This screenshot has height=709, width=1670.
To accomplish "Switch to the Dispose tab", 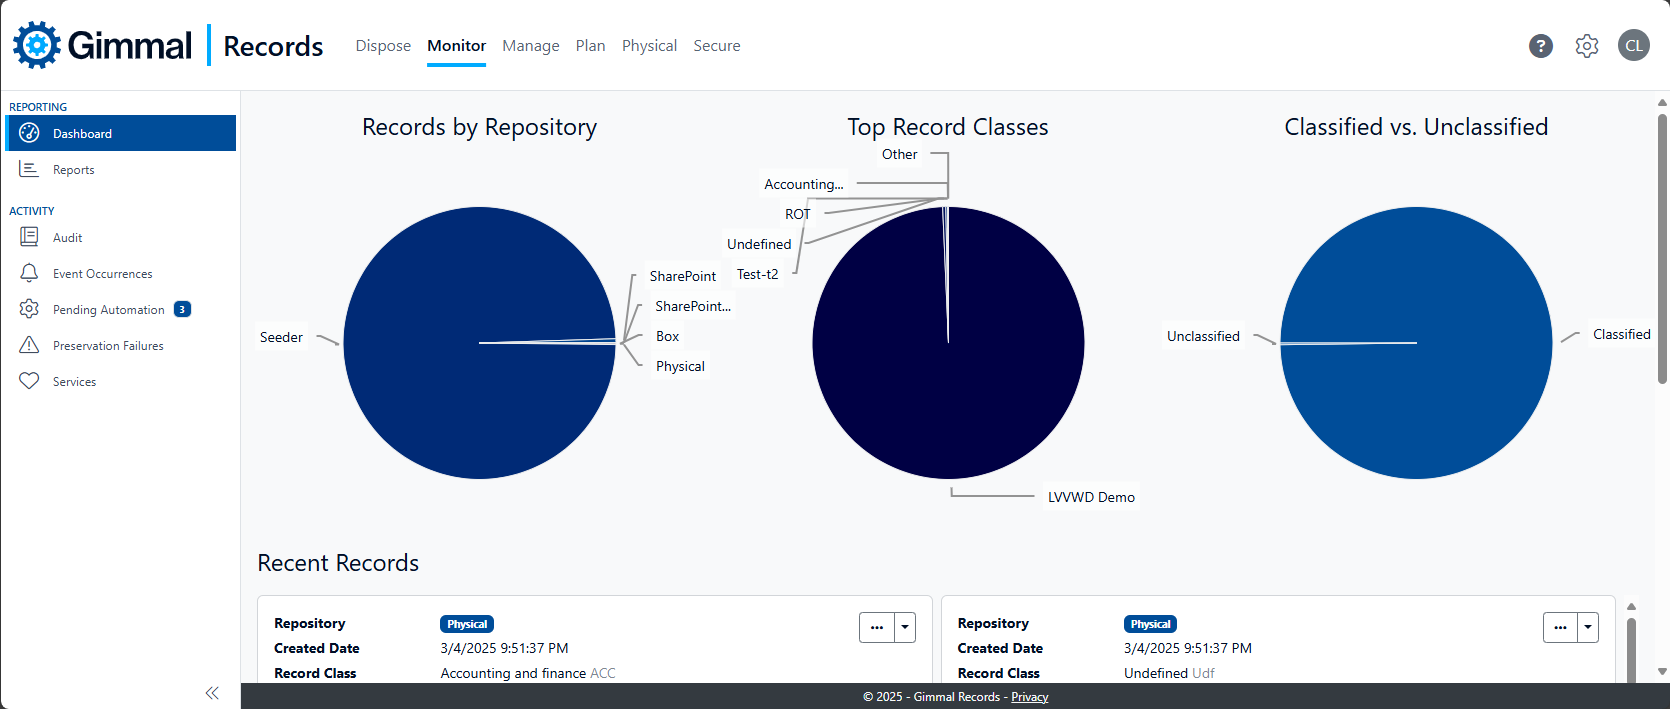I will 383,46.
